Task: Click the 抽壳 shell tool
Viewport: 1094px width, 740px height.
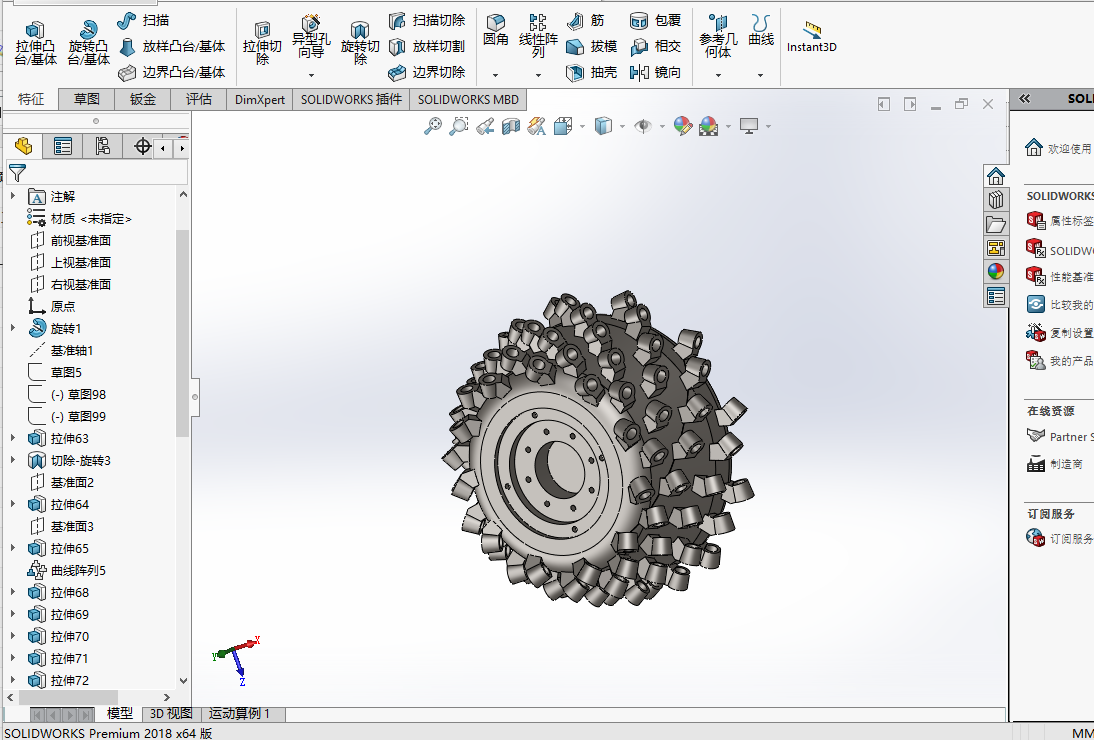Action: [x=592, y=72]
